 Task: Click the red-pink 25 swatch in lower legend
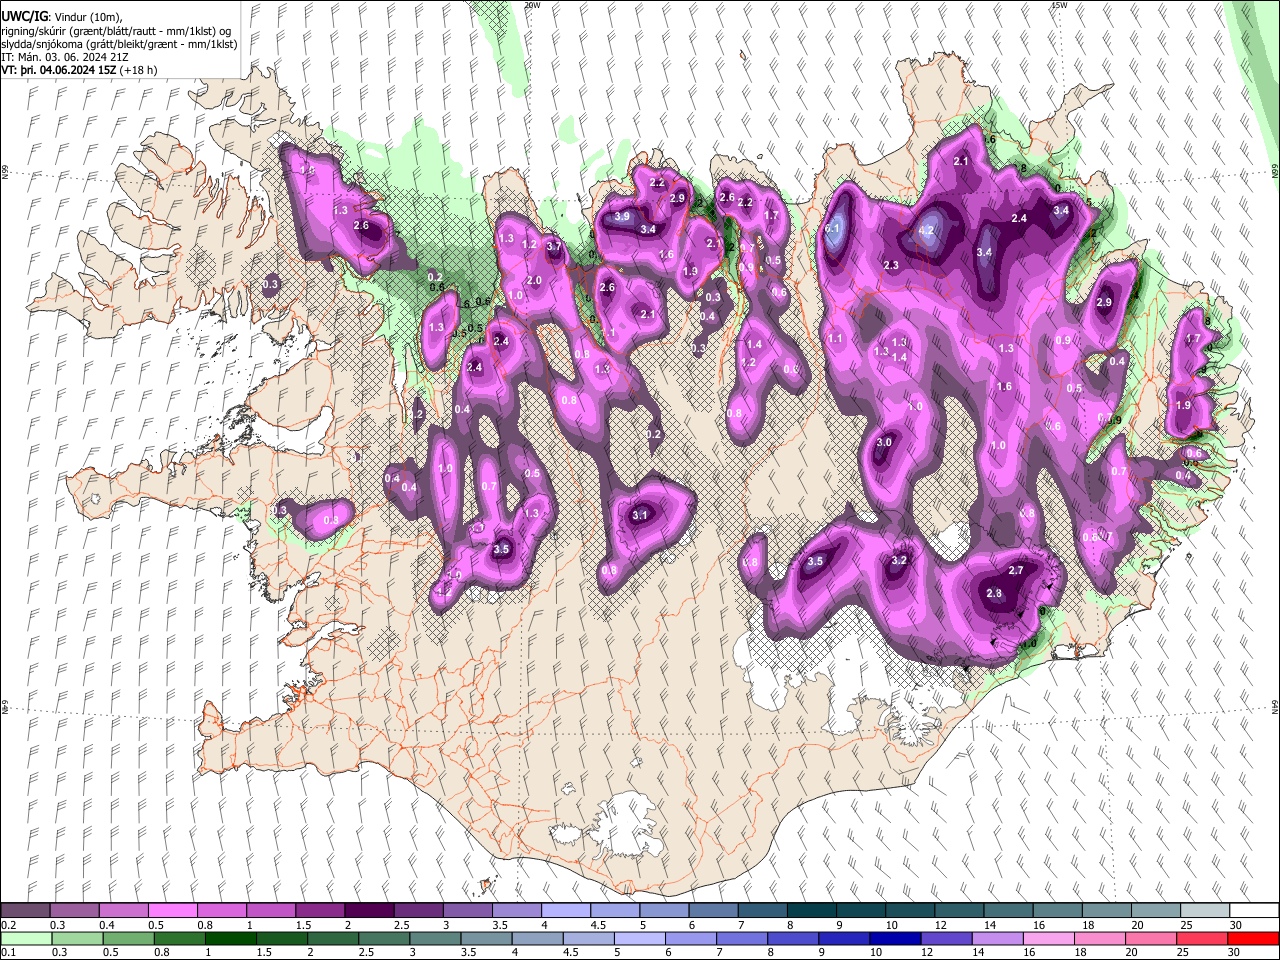[x=1201, y=938]
